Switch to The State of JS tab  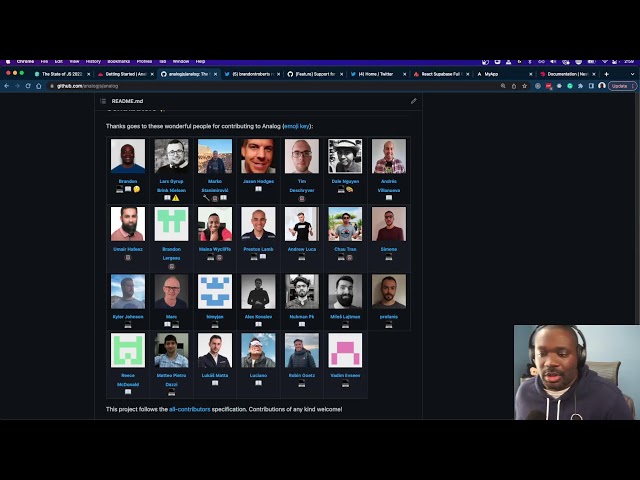(60, 74)
